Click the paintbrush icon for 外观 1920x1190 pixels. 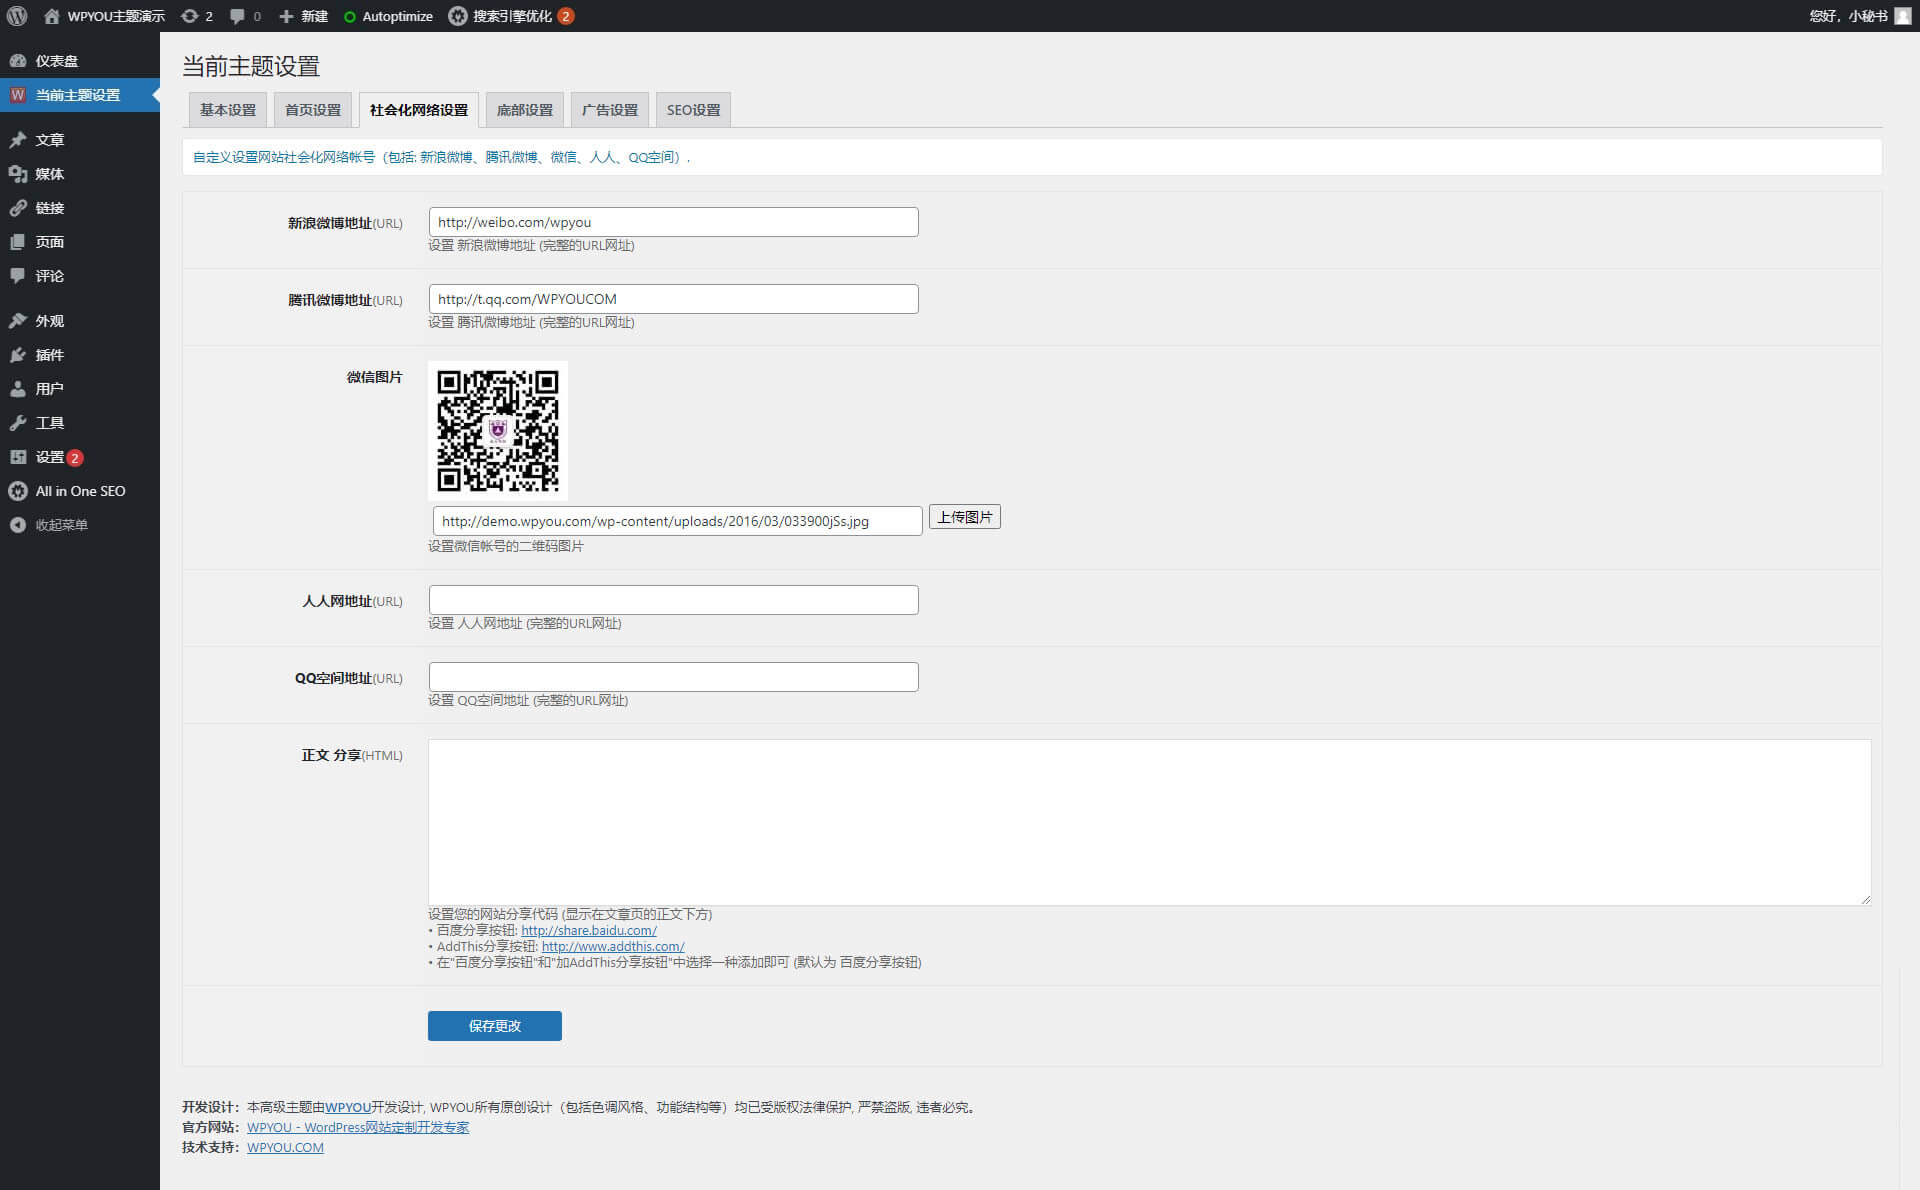(x=18, y=321)
